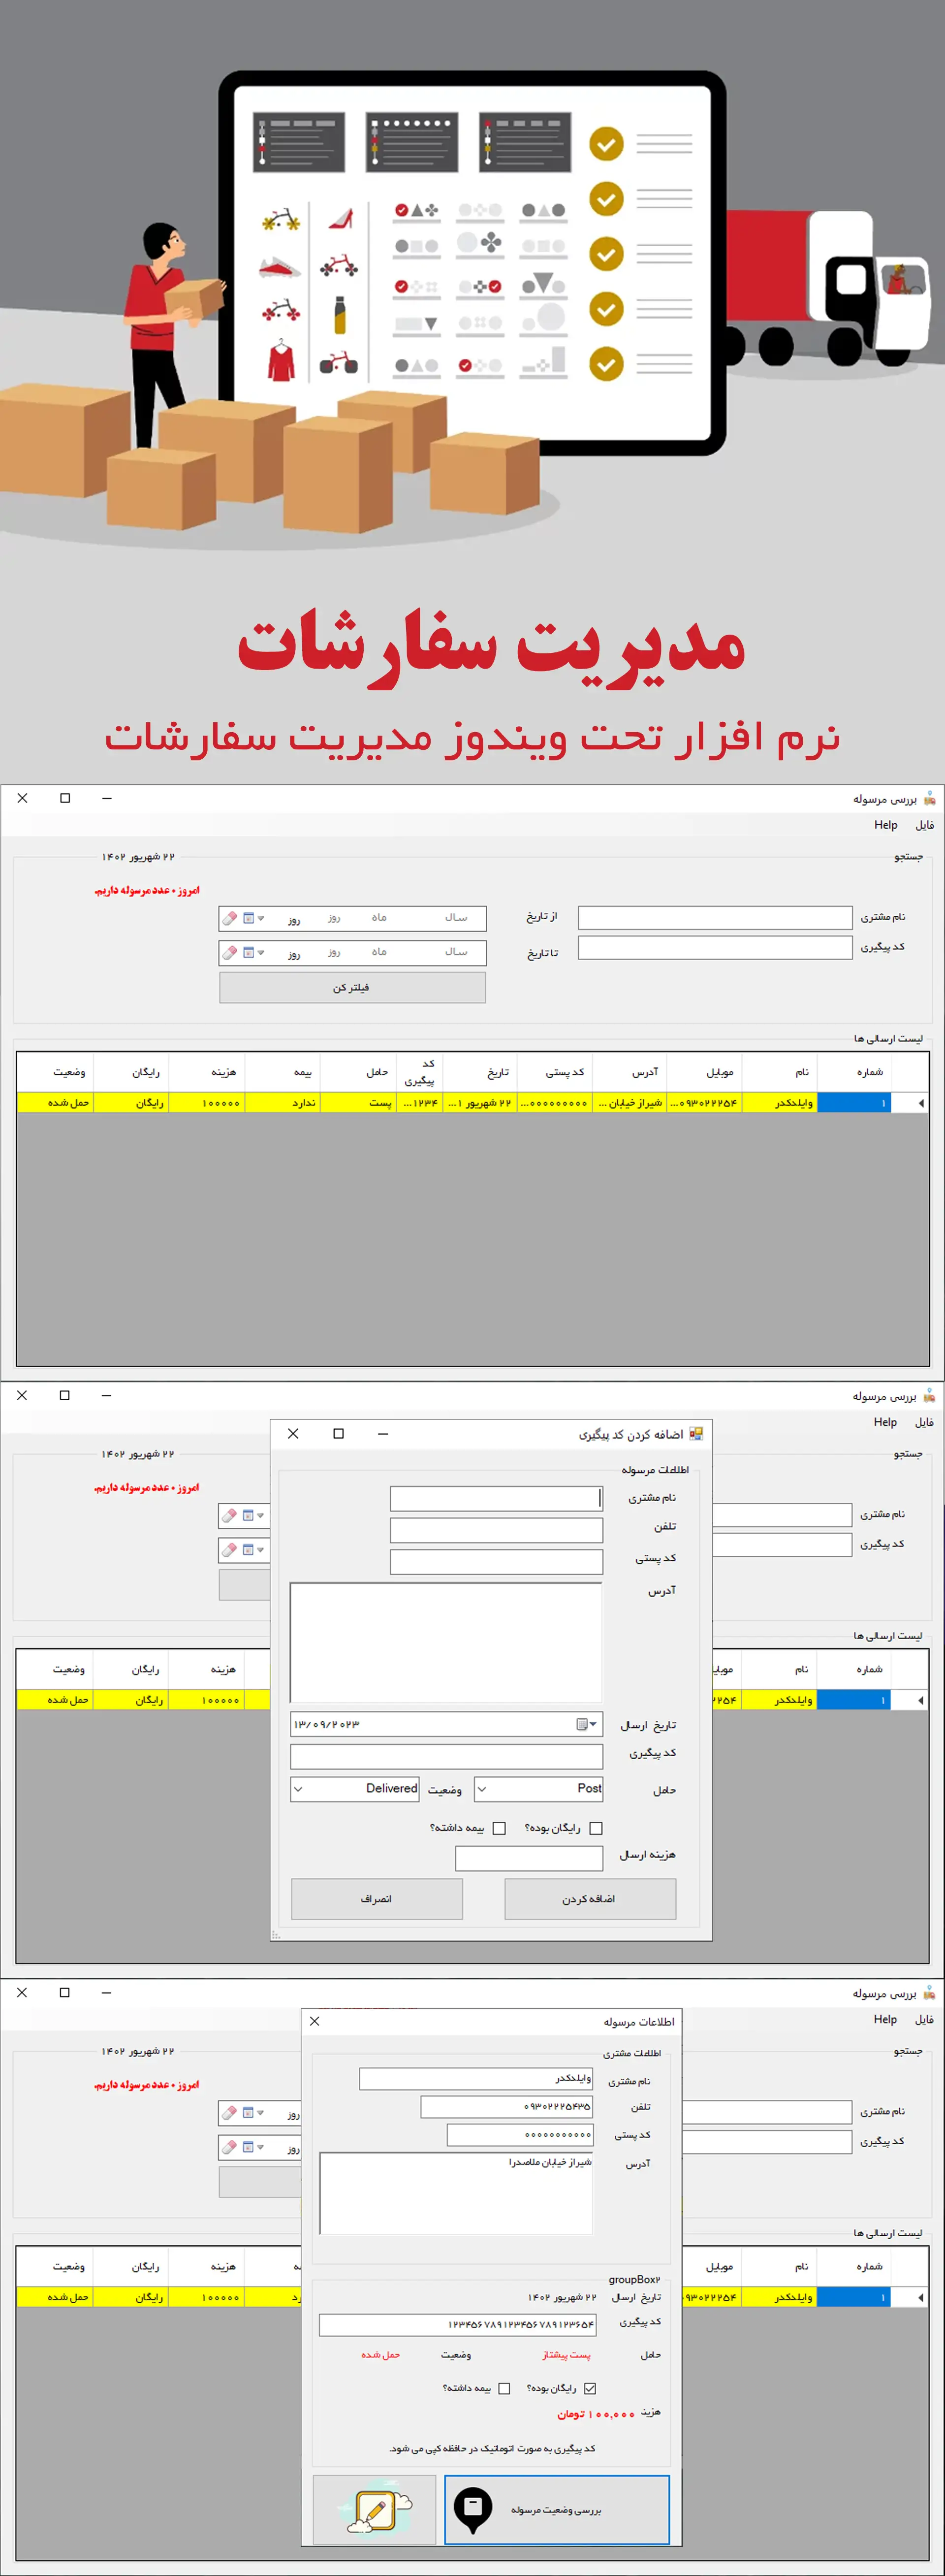
Task: Click موبایل column header in first window grid
Action: click(x=704, y=1072)
